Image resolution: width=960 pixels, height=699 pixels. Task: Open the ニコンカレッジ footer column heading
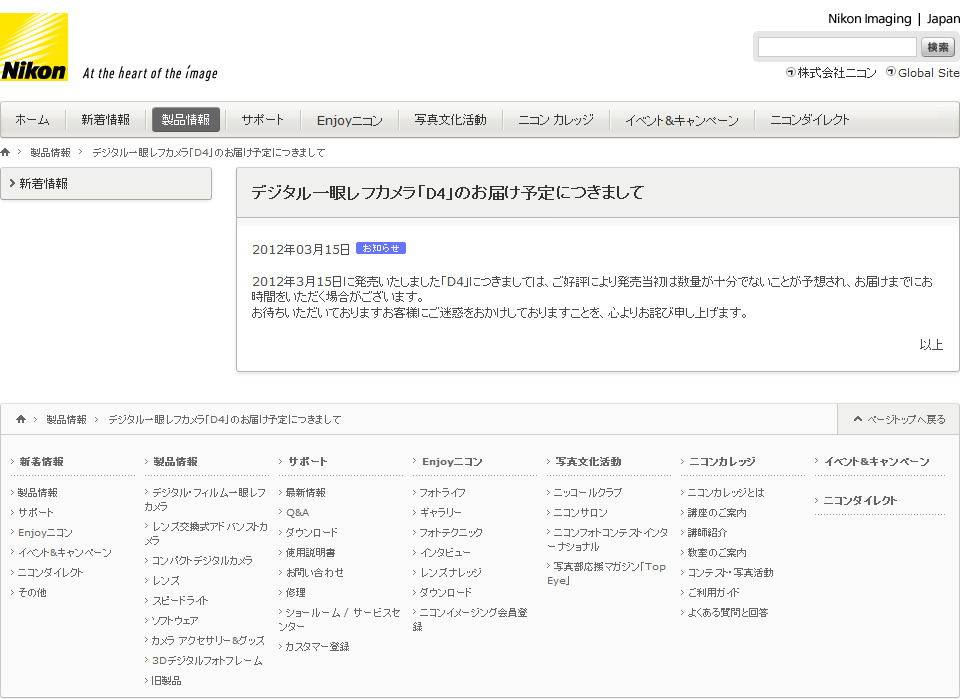(x=722, y=462)
